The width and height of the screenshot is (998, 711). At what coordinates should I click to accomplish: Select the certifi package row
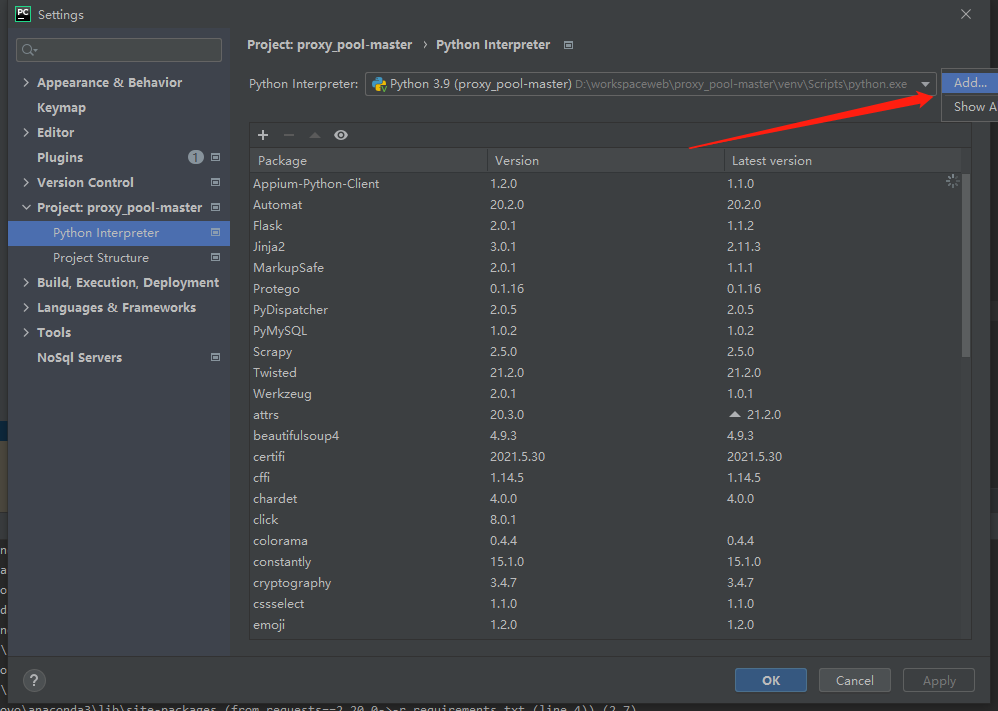605,456
